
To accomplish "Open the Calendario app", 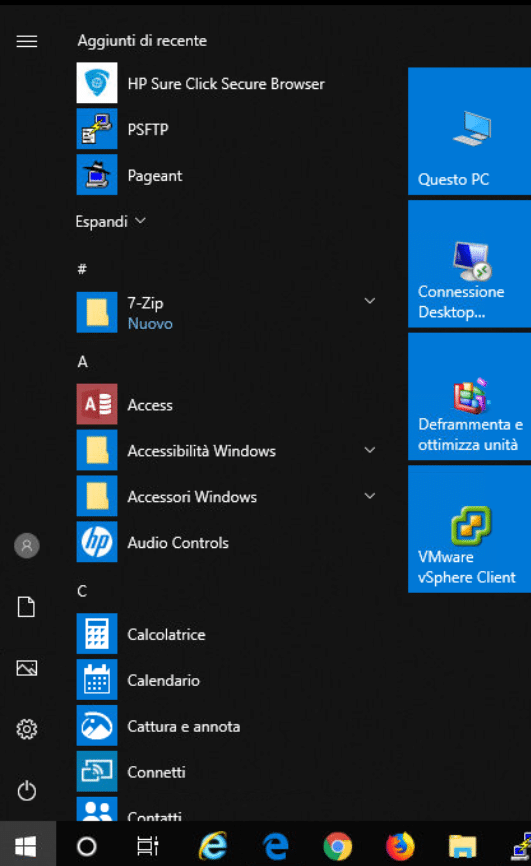I will pyautogui.click(x=227, y=679).
